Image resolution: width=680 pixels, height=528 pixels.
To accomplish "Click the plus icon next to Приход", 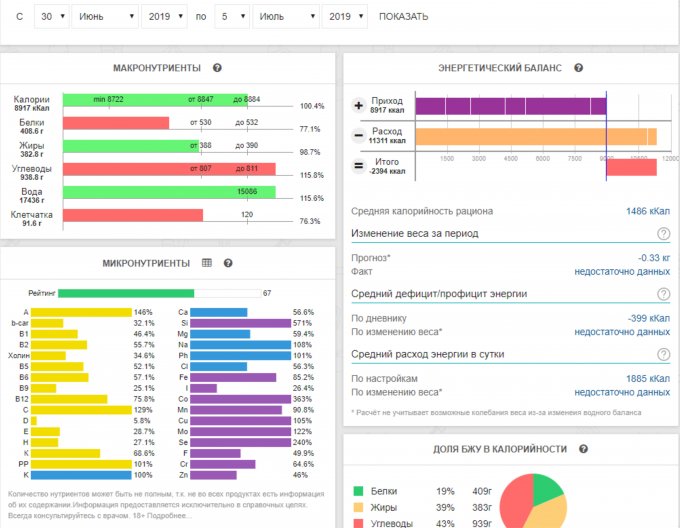I will [x=359, y=106].
